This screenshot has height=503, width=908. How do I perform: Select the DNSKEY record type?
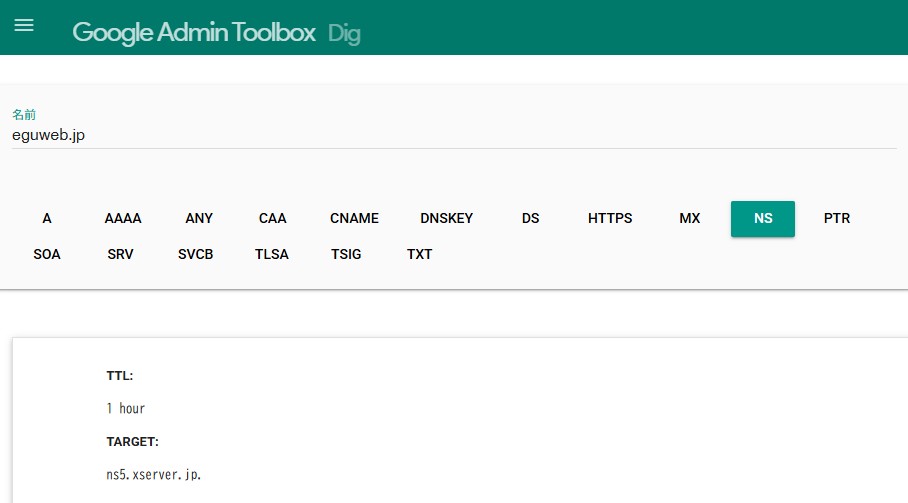coord(446,218)
